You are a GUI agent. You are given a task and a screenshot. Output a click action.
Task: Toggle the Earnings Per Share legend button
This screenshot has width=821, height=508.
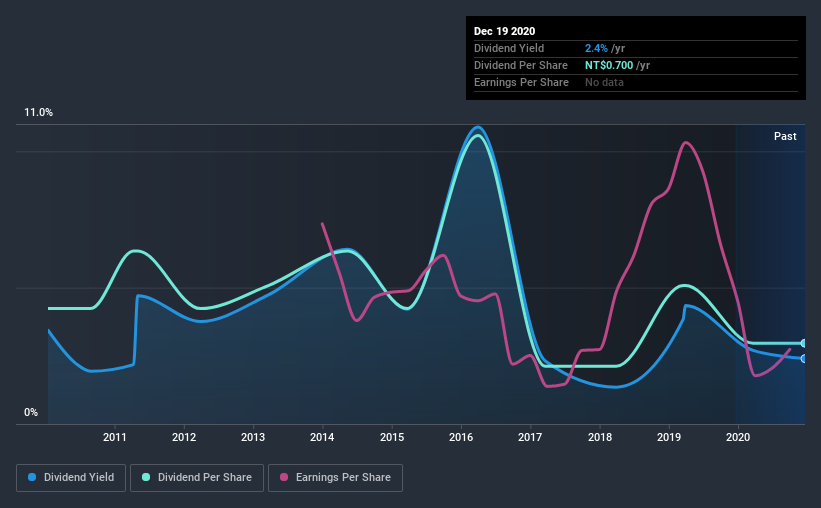click(x=335, y=478)
